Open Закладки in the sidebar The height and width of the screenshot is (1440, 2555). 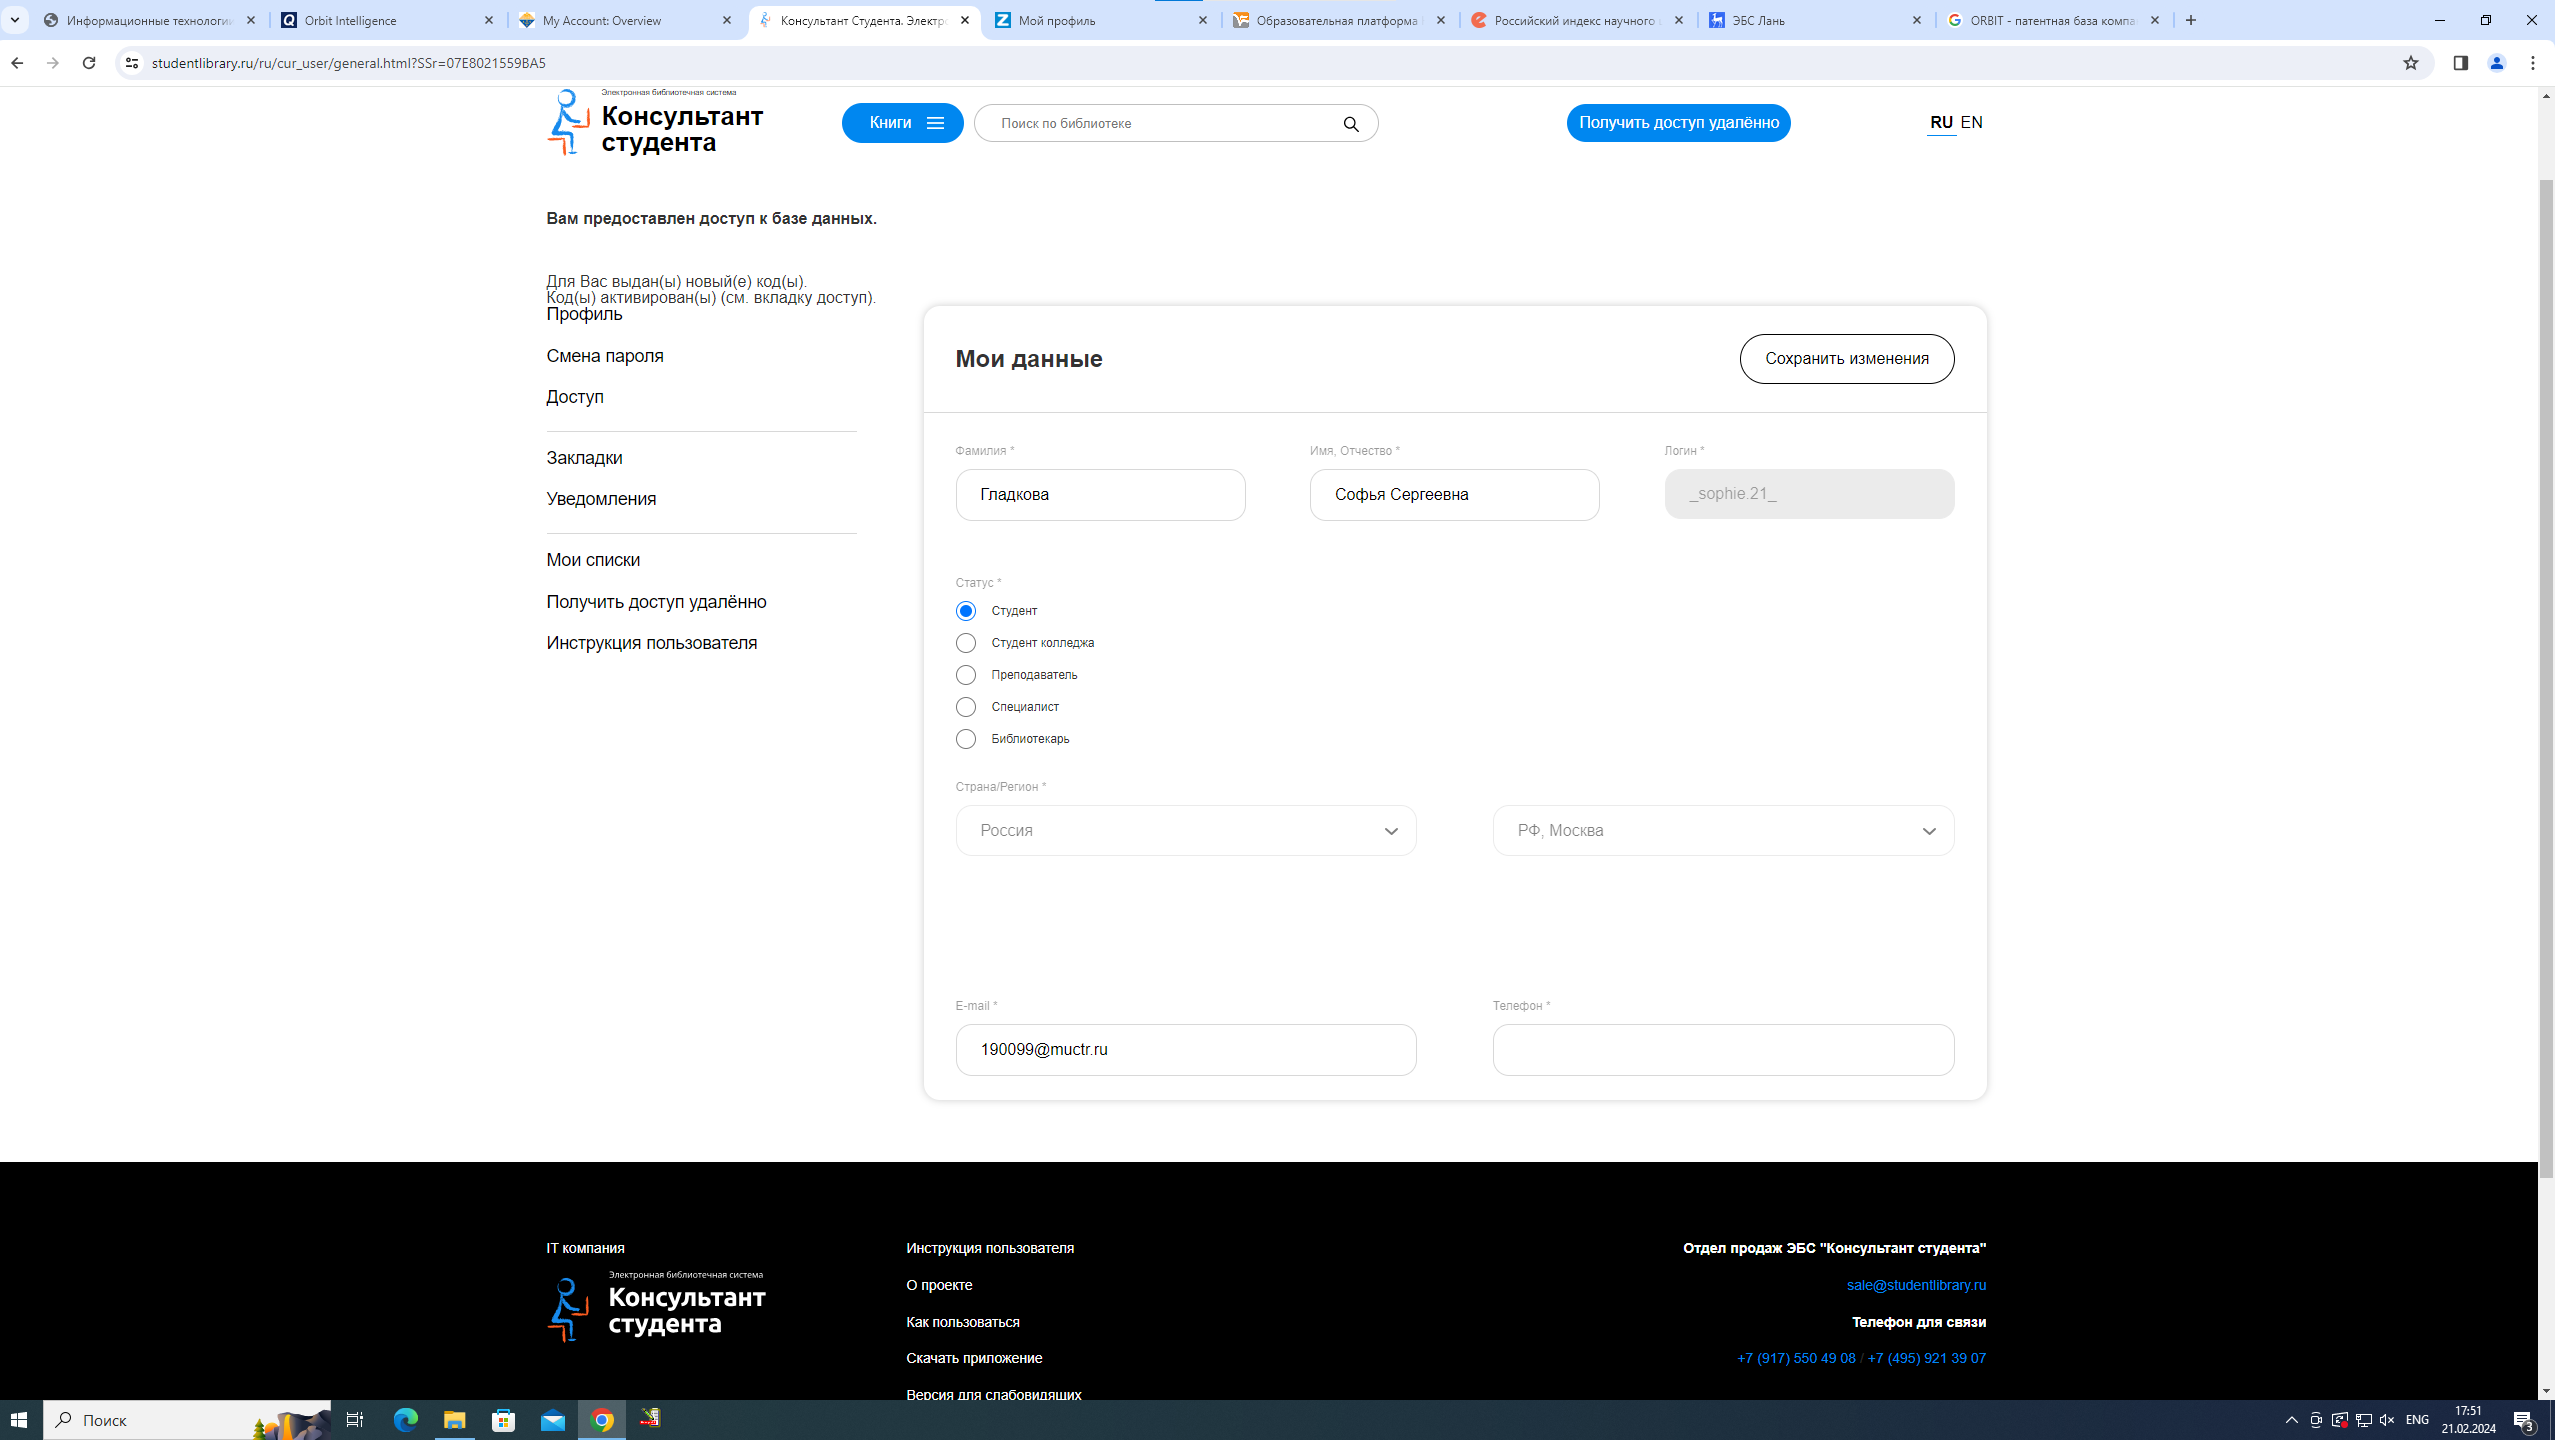pos(584,458)
